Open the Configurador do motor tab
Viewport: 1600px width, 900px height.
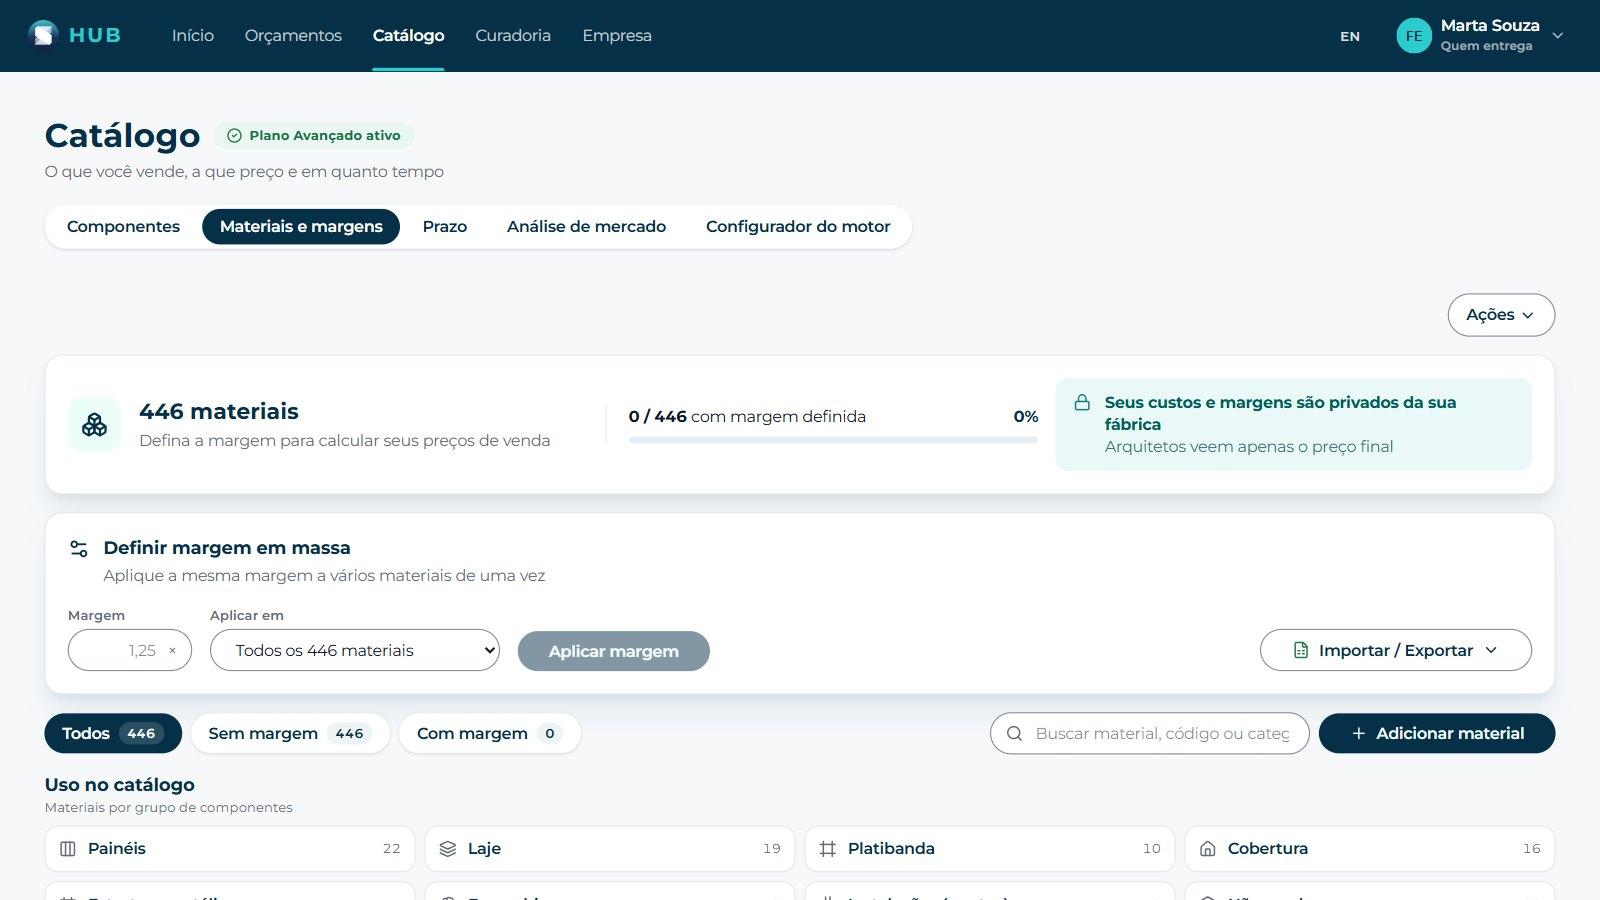click(x=798, y=226)
